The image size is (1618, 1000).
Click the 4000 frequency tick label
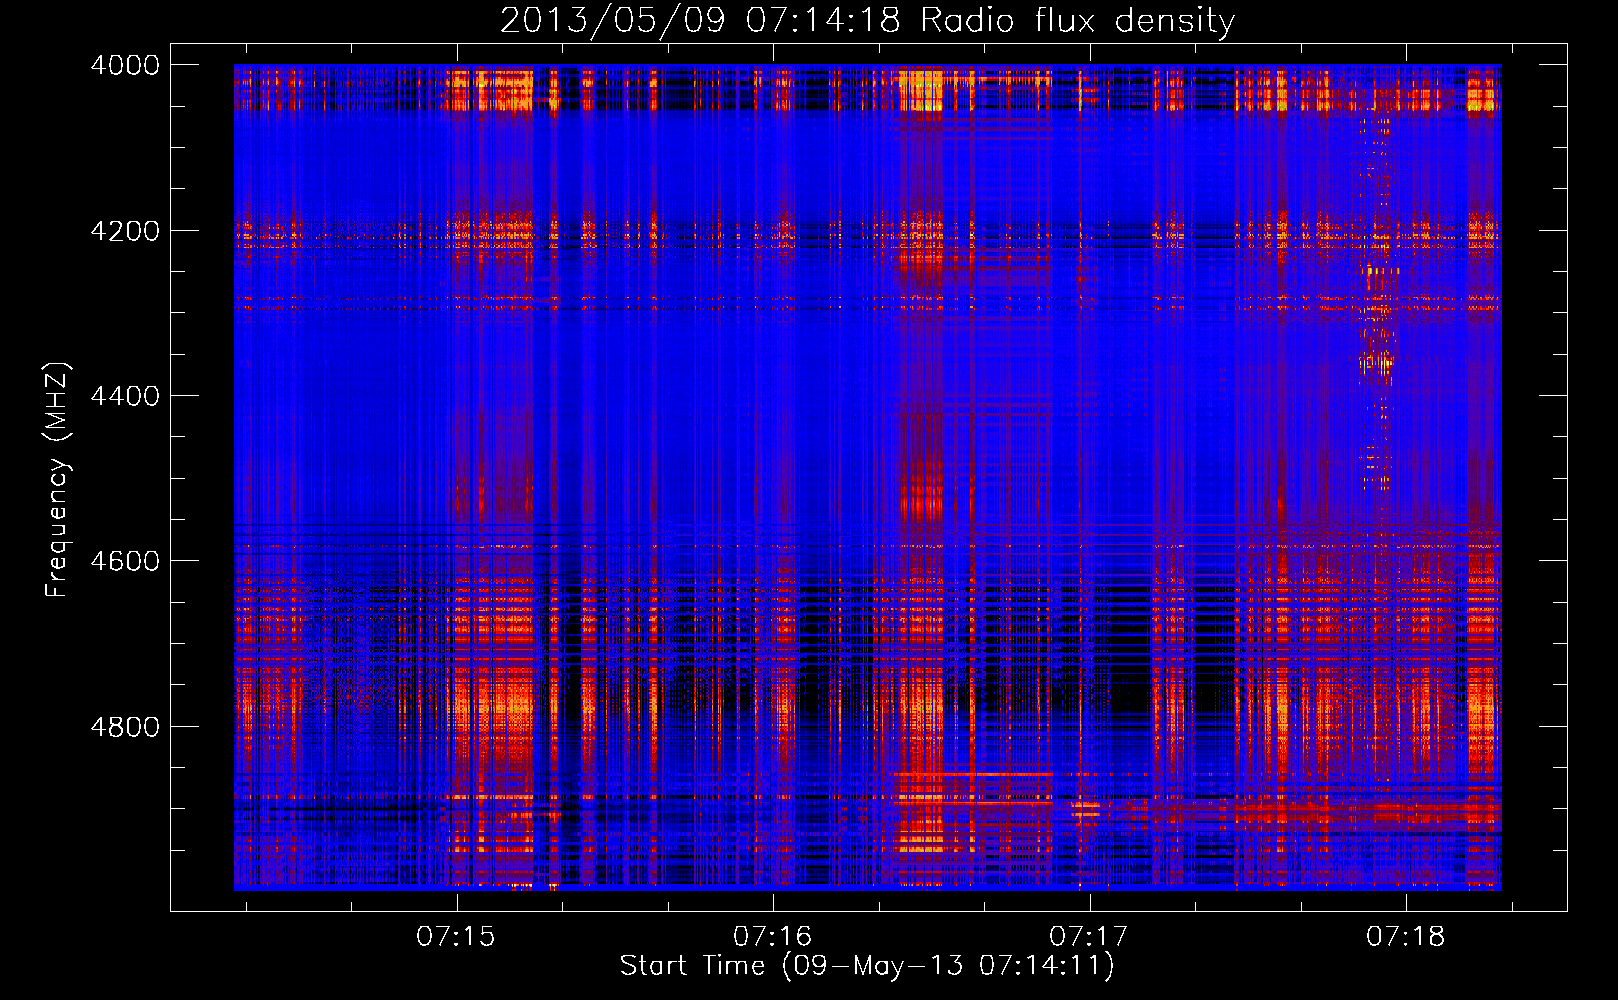tap(124, 65)
